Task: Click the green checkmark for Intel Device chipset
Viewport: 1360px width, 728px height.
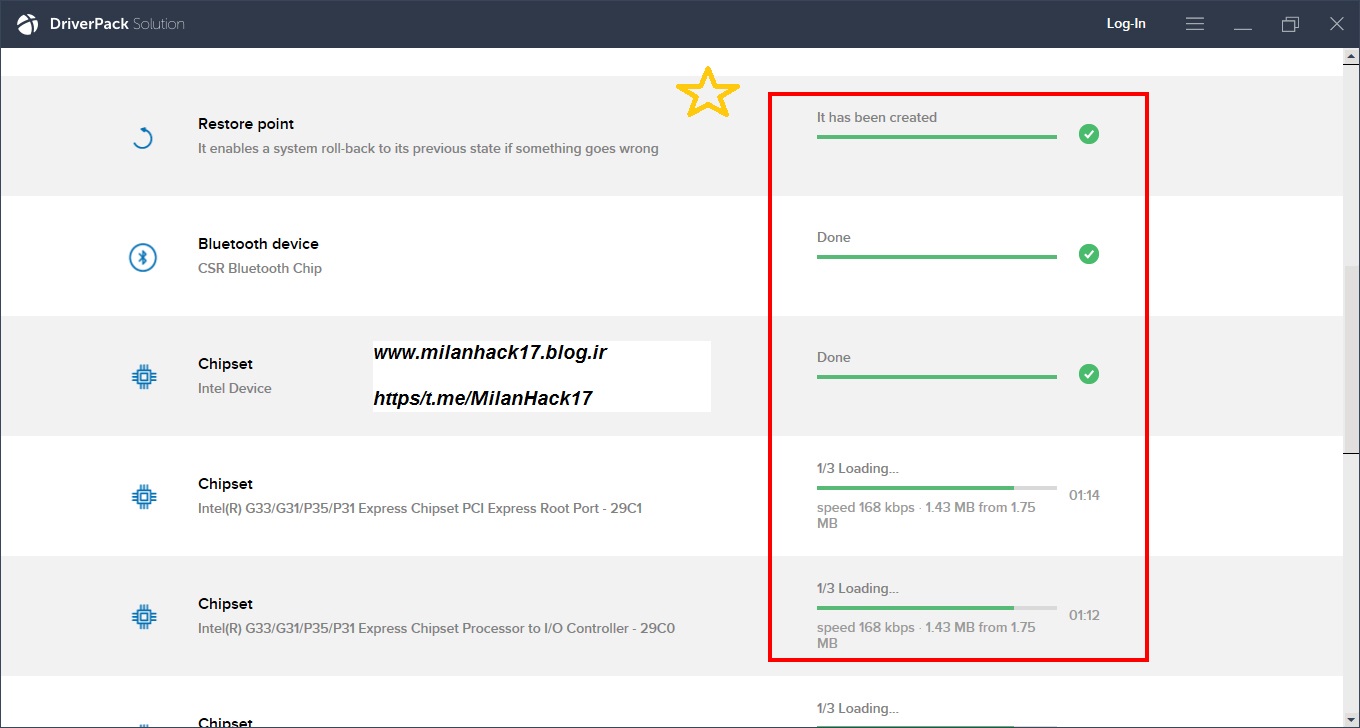Action: point(1089,374)
